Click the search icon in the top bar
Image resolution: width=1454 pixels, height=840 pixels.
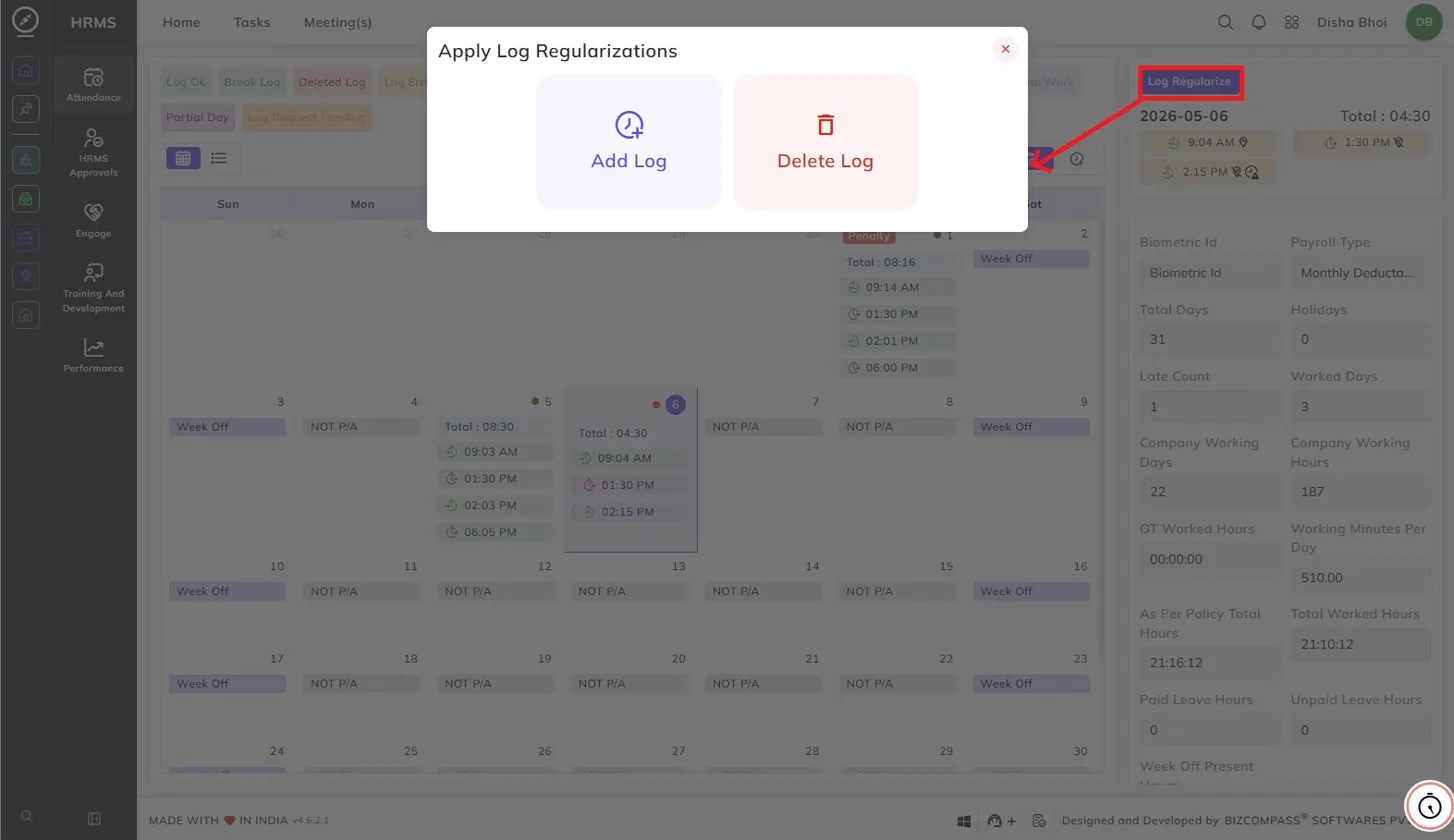pos(1225,22)
